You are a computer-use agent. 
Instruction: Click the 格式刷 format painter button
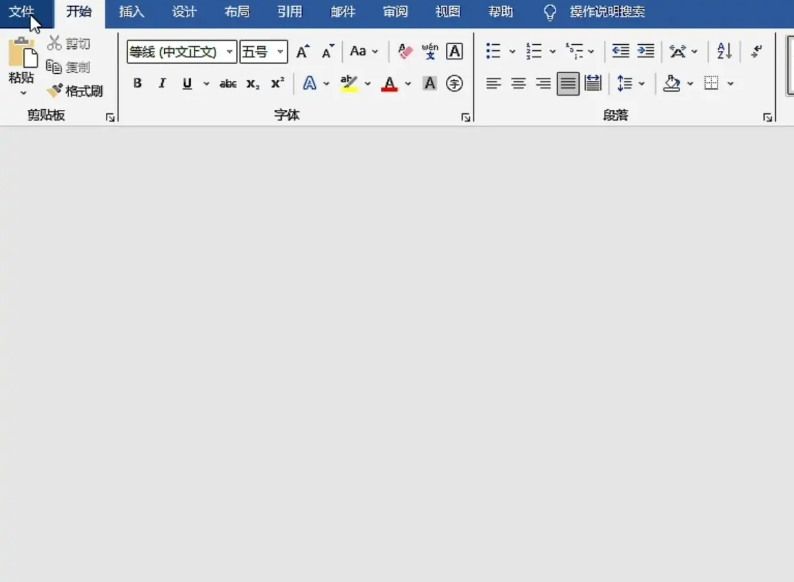(75, 91)
